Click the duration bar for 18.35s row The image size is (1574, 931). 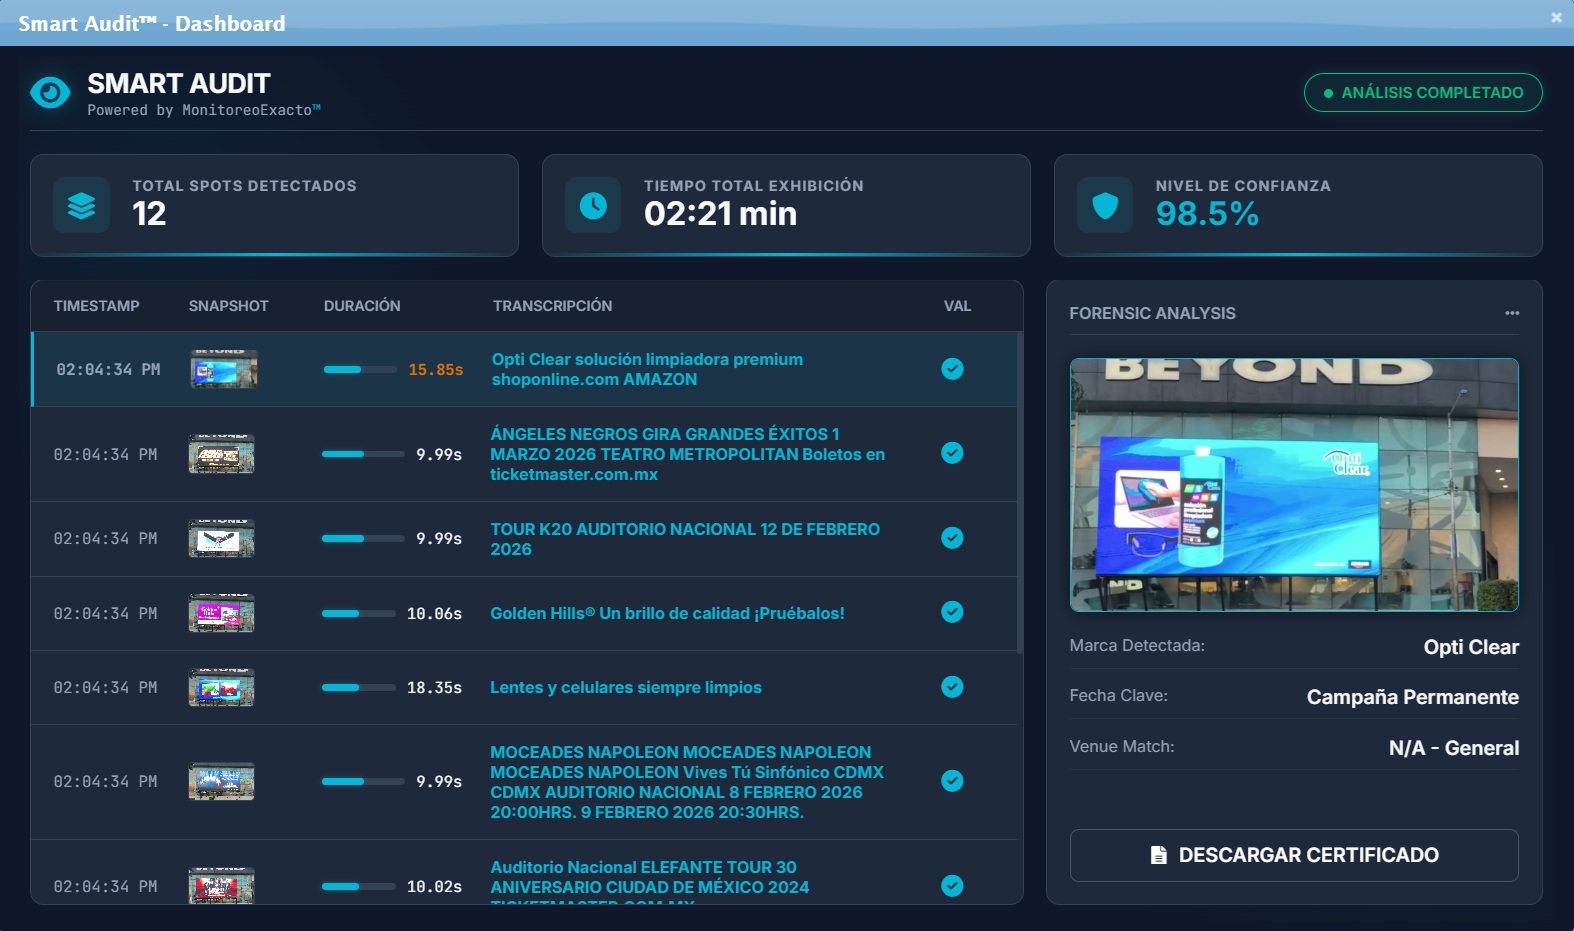pos(358,688)
